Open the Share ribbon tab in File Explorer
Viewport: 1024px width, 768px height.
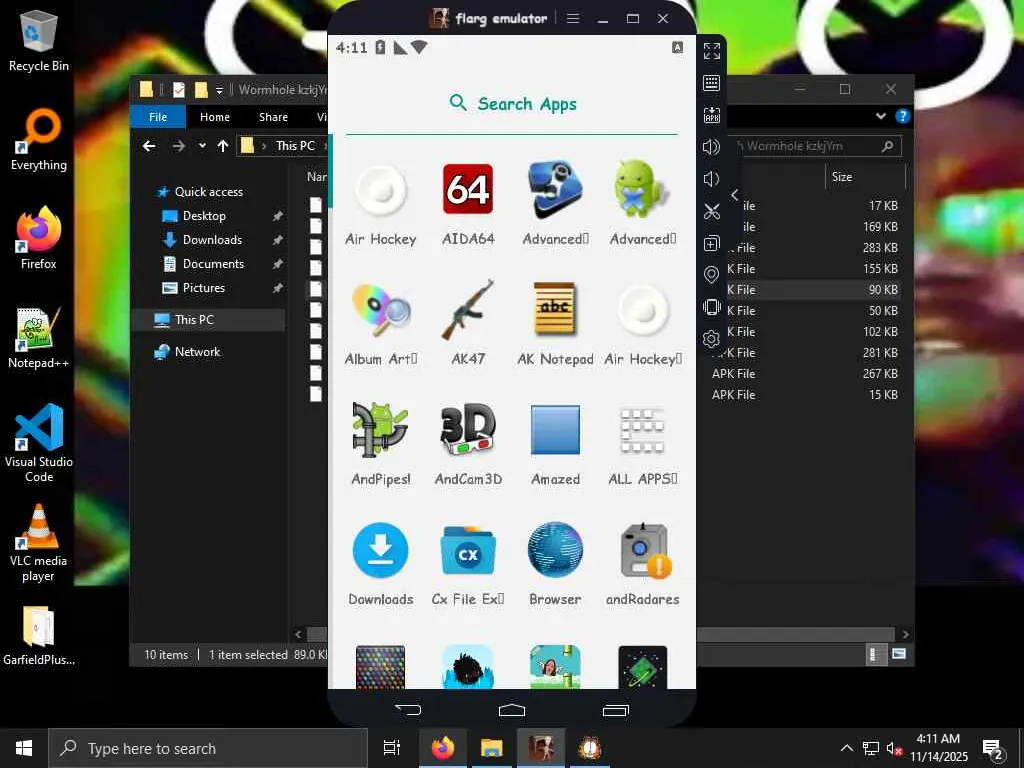click(x=273, y=117)
